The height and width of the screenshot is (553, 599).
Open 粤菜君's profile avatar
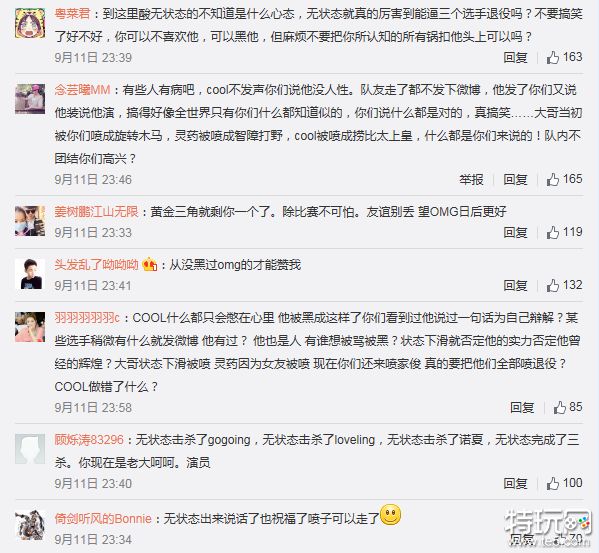[x=30, y=23]
